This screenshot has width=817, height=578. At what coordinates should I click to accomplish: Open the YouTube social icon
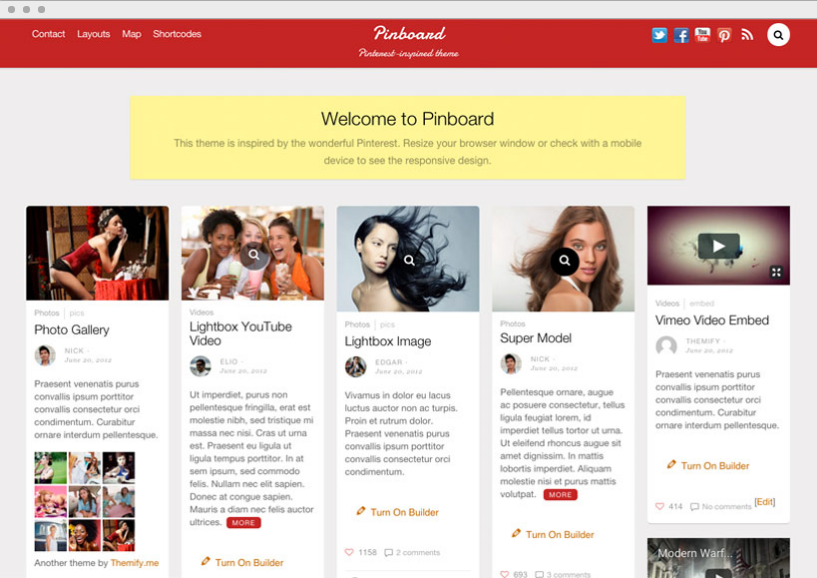(702, 35)
